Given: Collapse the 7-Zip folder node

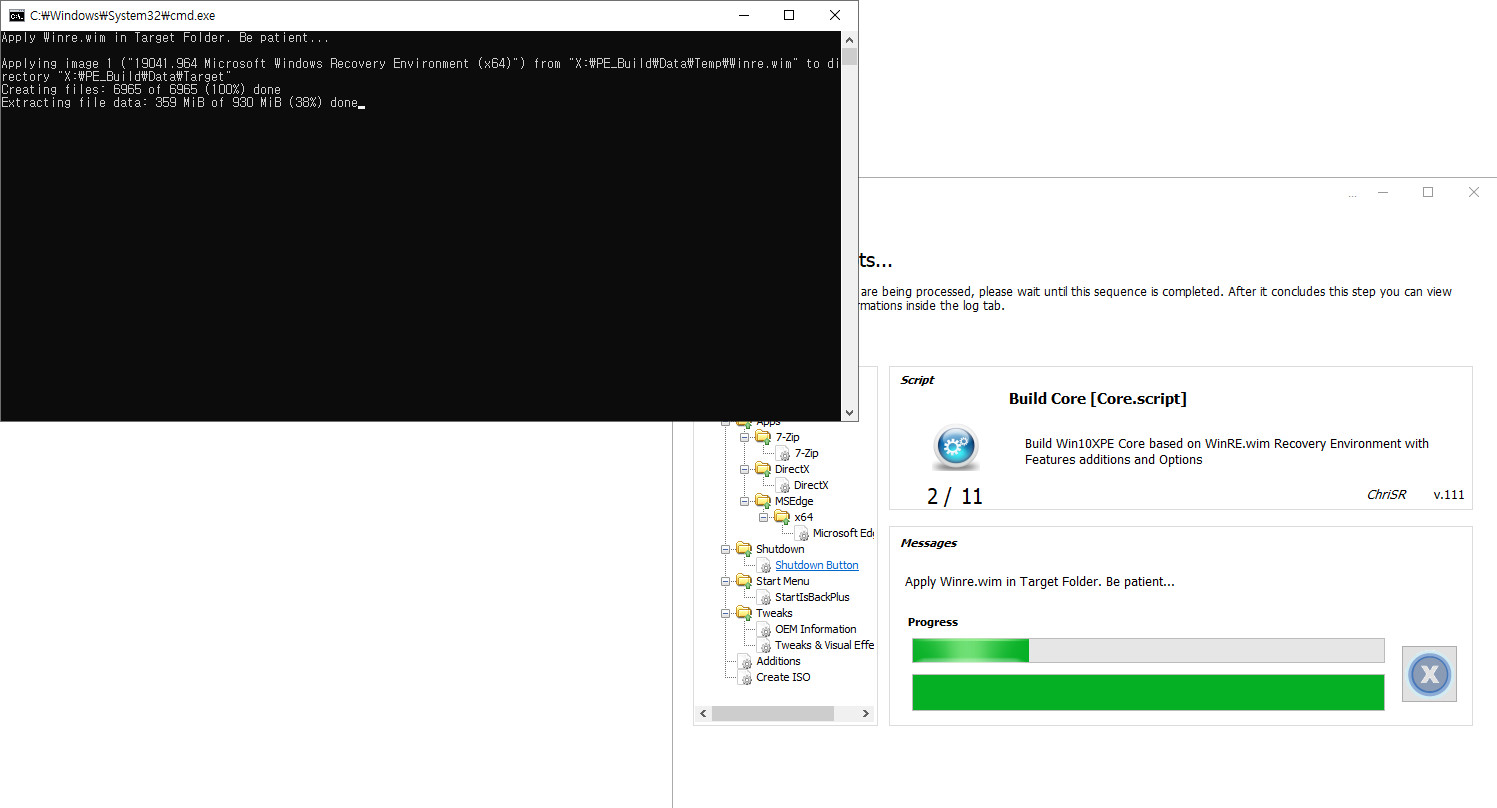Looking at the screenshot, I should tap(744, 437).
